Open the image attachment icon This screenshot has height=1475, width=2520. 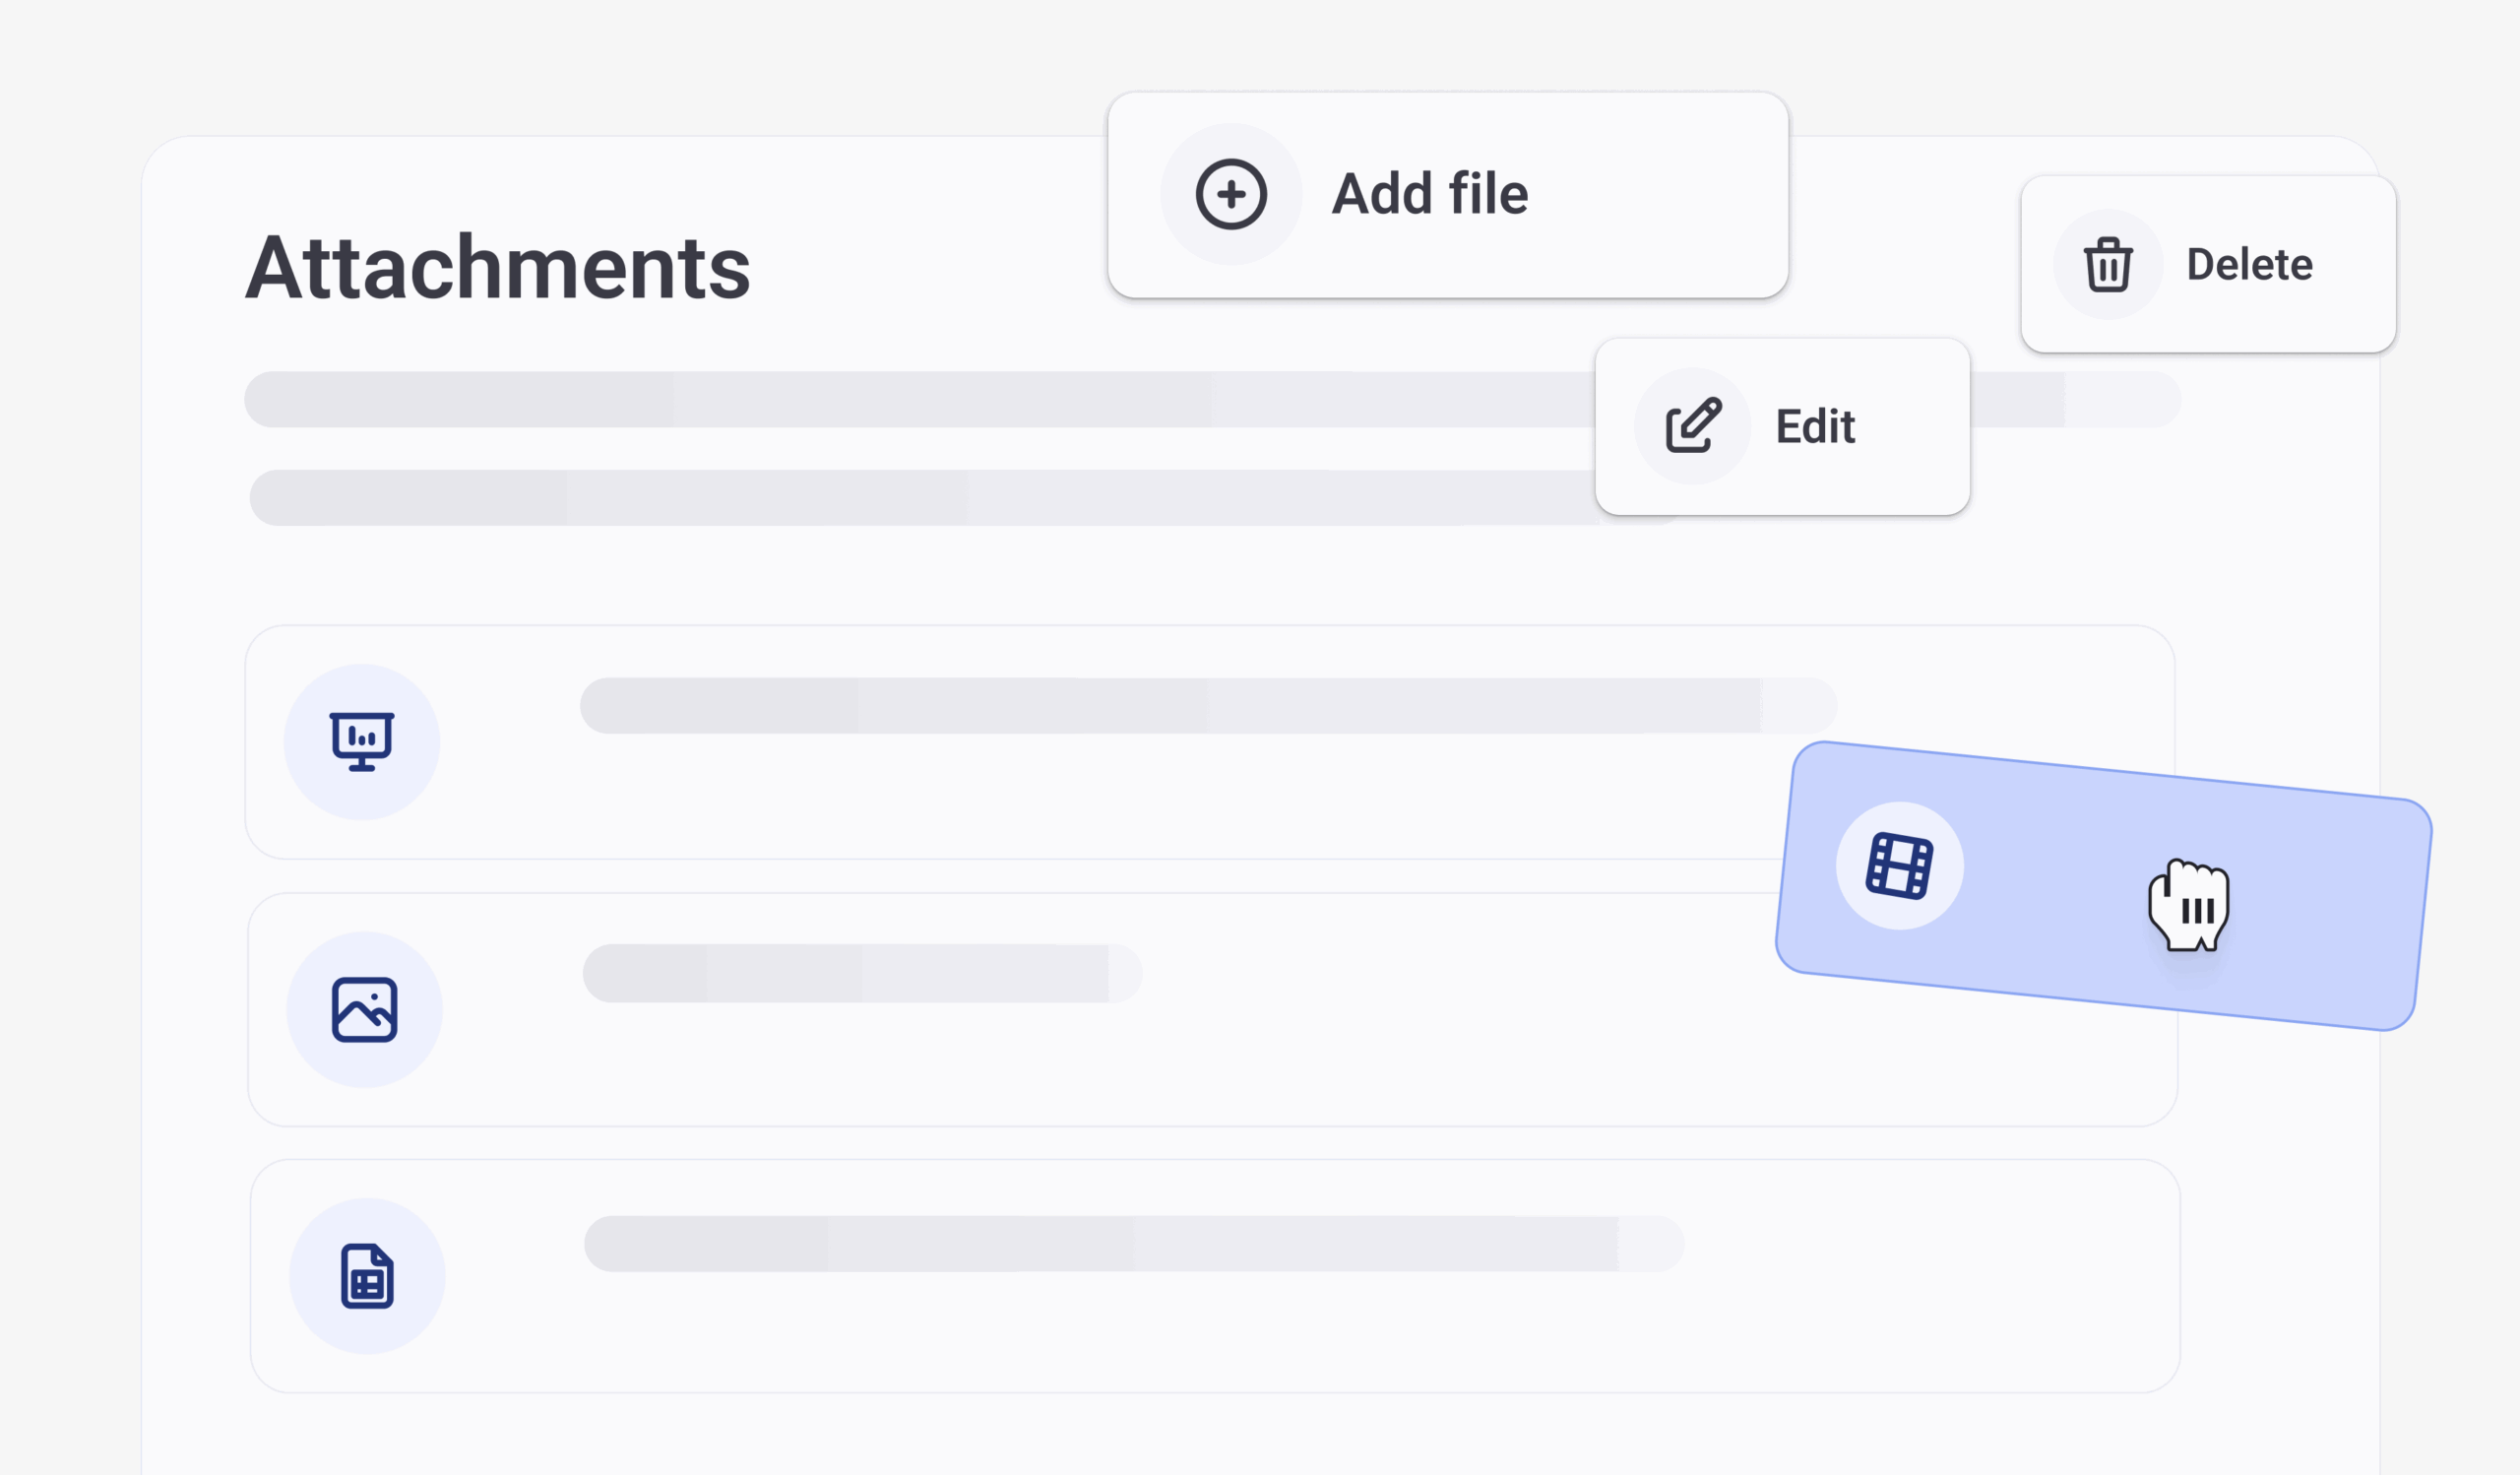pyautogui.click(x=364, y=1010)
